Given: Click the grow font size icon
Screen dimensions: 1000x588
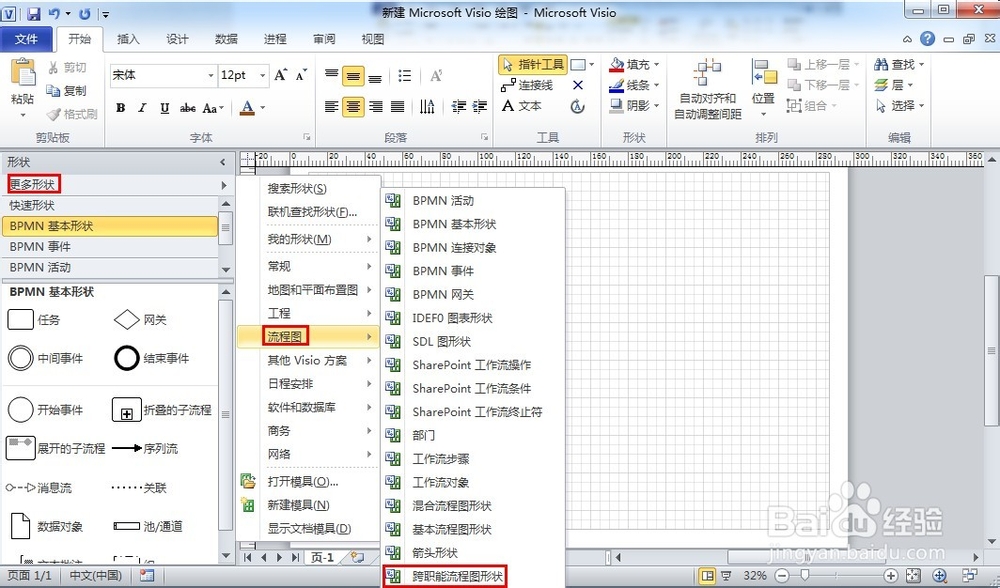Looking at the screenshot, I should (281, 75).
